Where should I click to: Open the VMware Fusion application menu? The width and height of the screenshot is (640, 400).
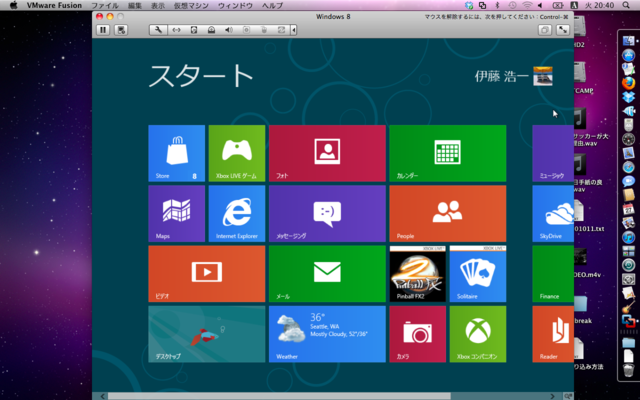[54, 5]
